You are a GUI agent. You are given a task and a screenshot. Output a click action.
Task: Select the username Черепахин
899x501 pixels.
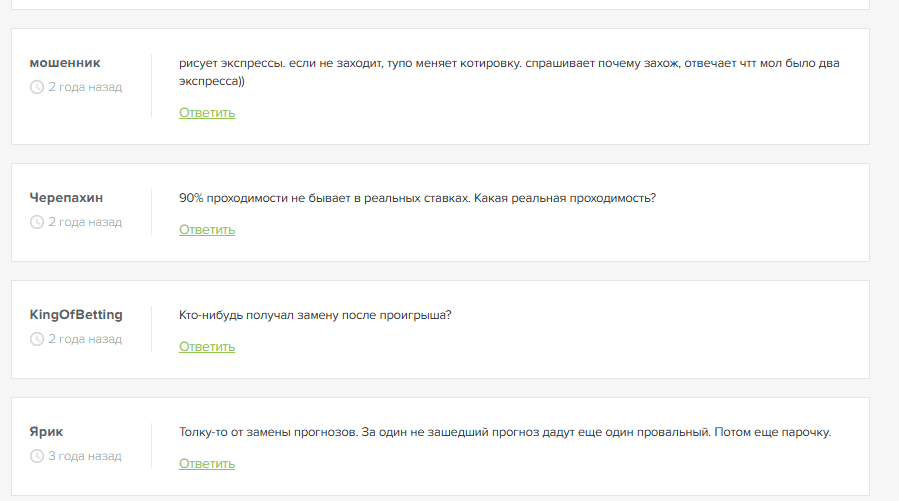[x=67, y=198]
